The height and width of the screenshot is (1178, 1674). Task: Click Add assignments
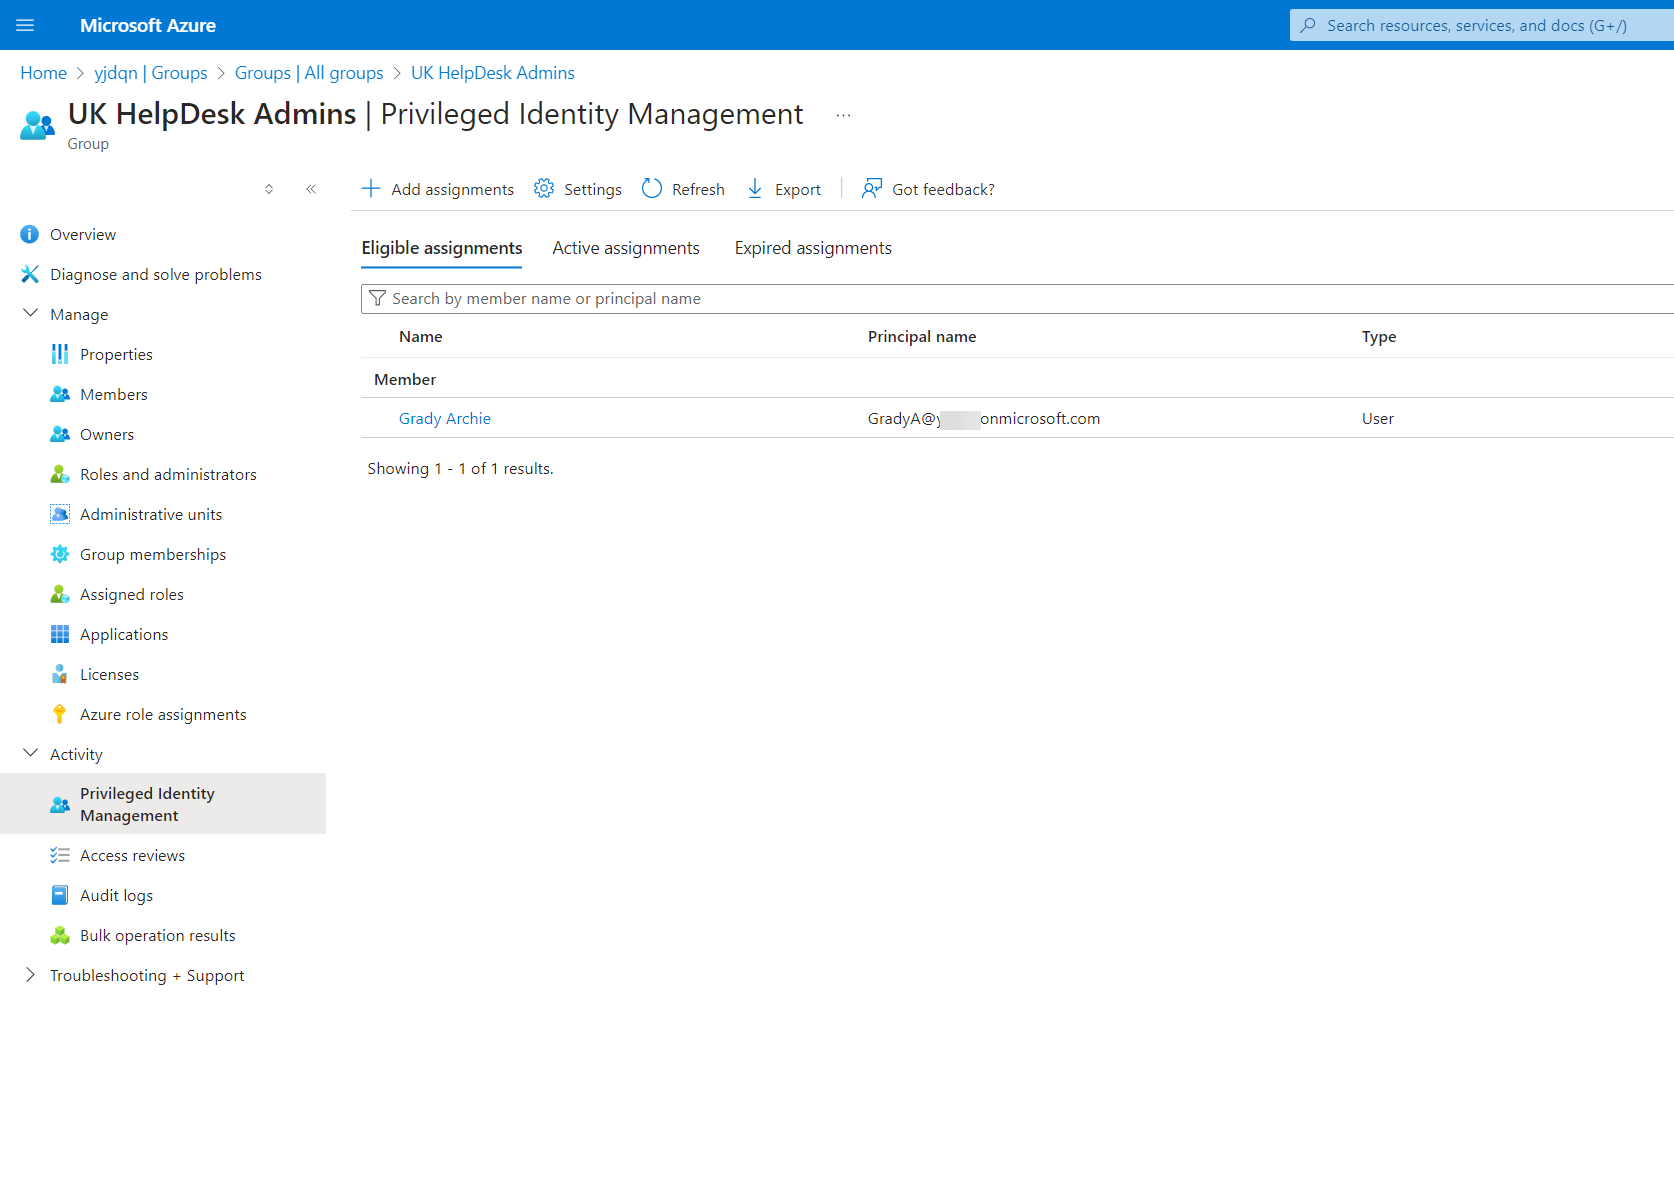coord(437,188)
